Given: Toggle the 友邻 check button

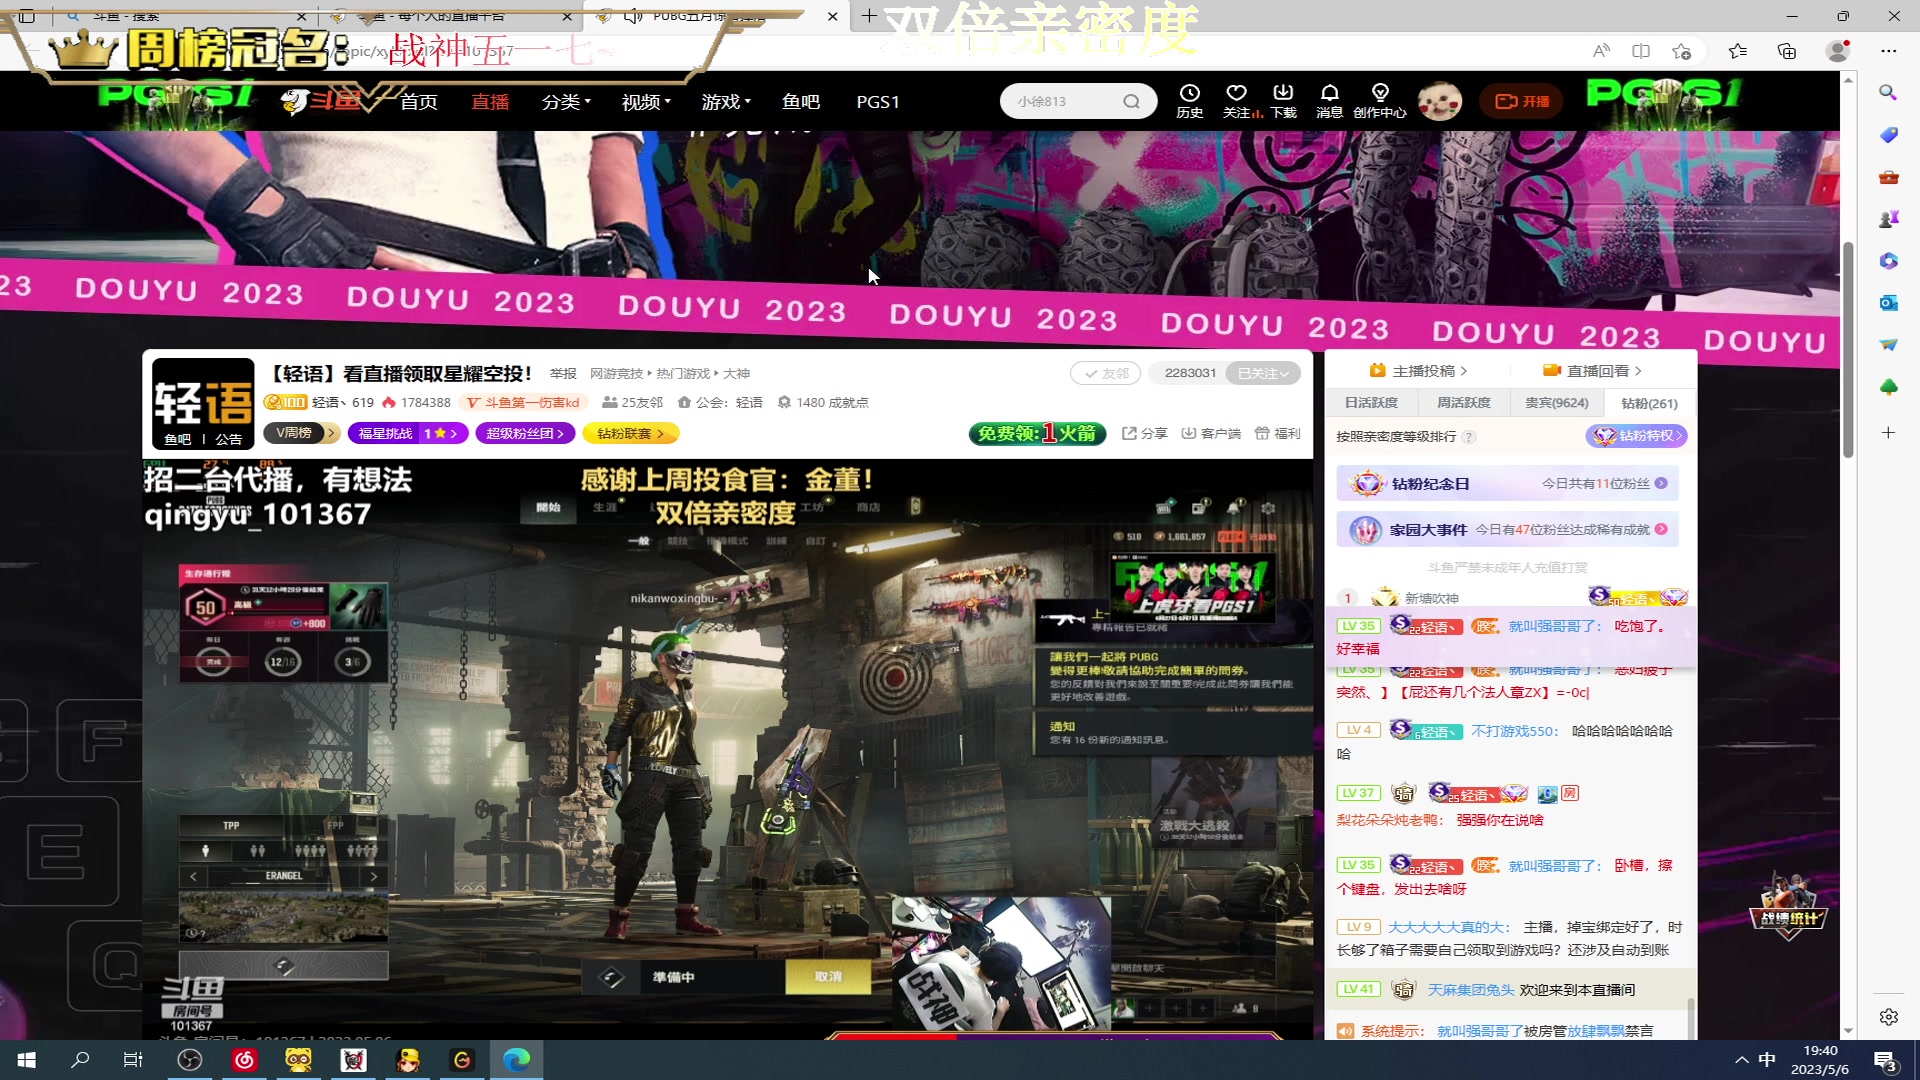Looking at the screenshot, I should (1105, 373).
